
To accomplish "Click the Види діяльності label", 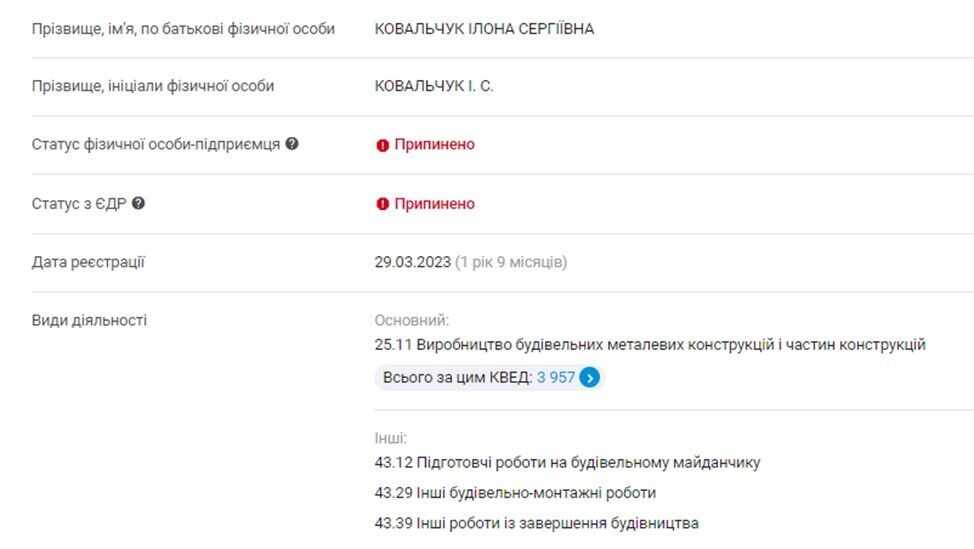I will 89,320.
